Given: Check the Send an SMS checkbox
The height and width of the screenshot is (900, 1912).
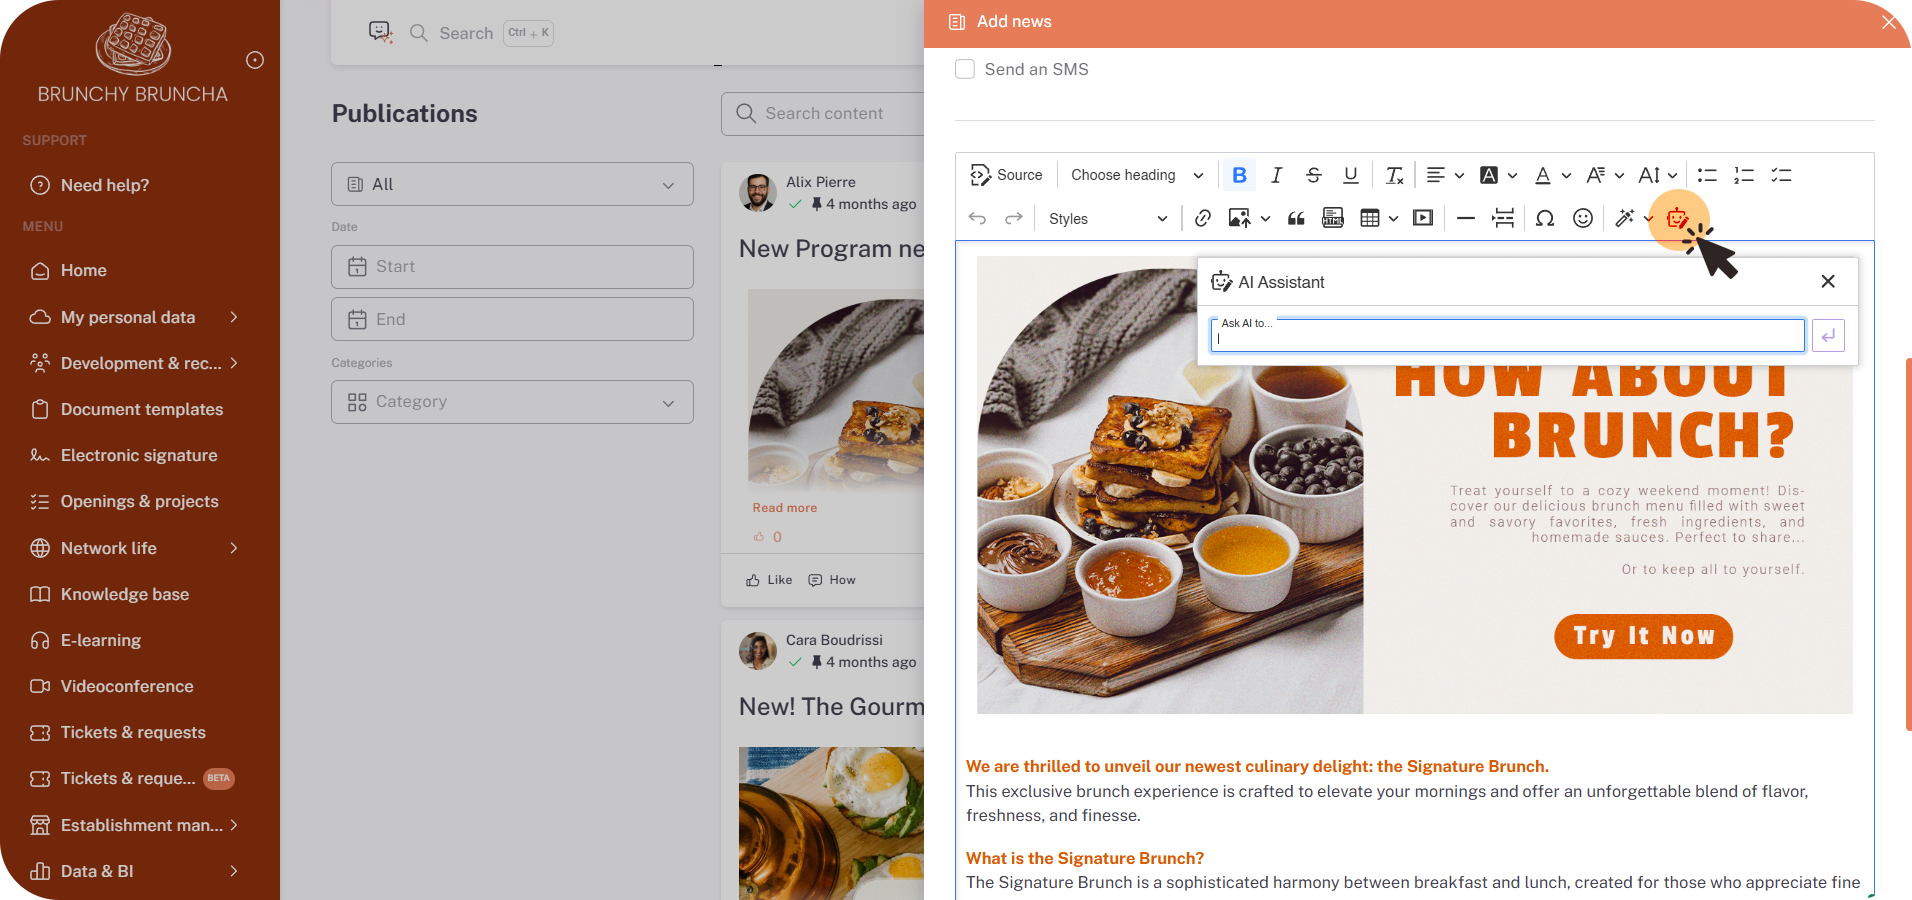Looking at the screenshot, I should 965,69.
